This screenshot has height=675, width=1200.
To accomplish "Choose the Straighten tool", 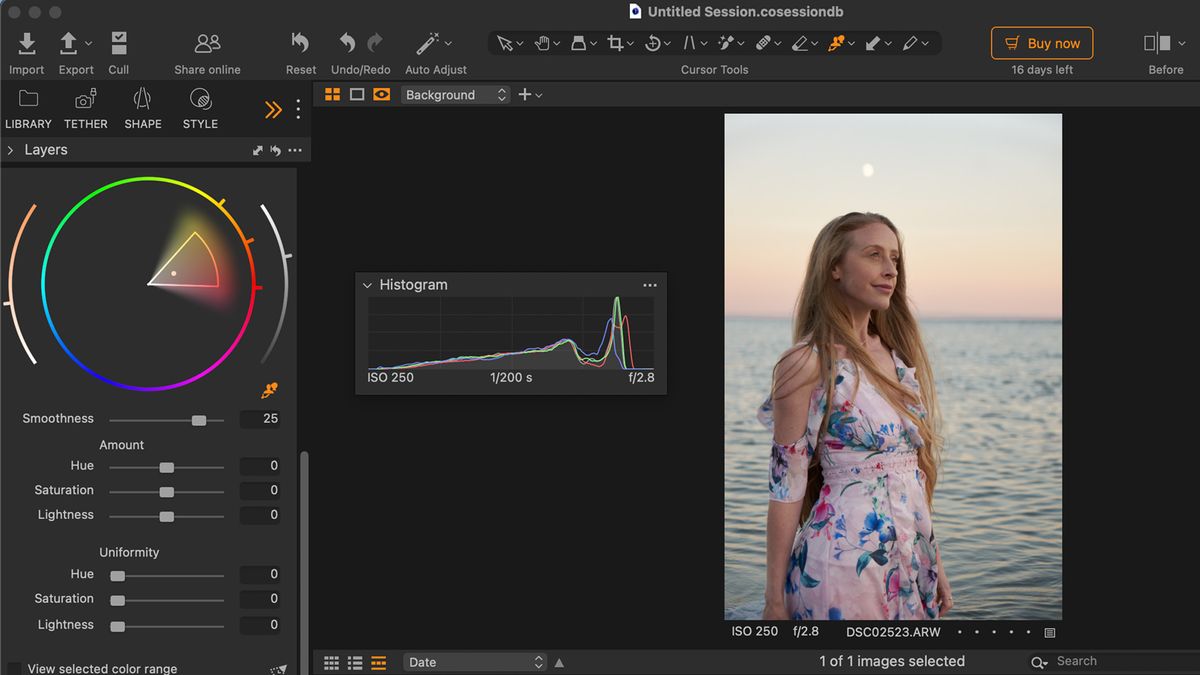I will click(x=692, y=43).
